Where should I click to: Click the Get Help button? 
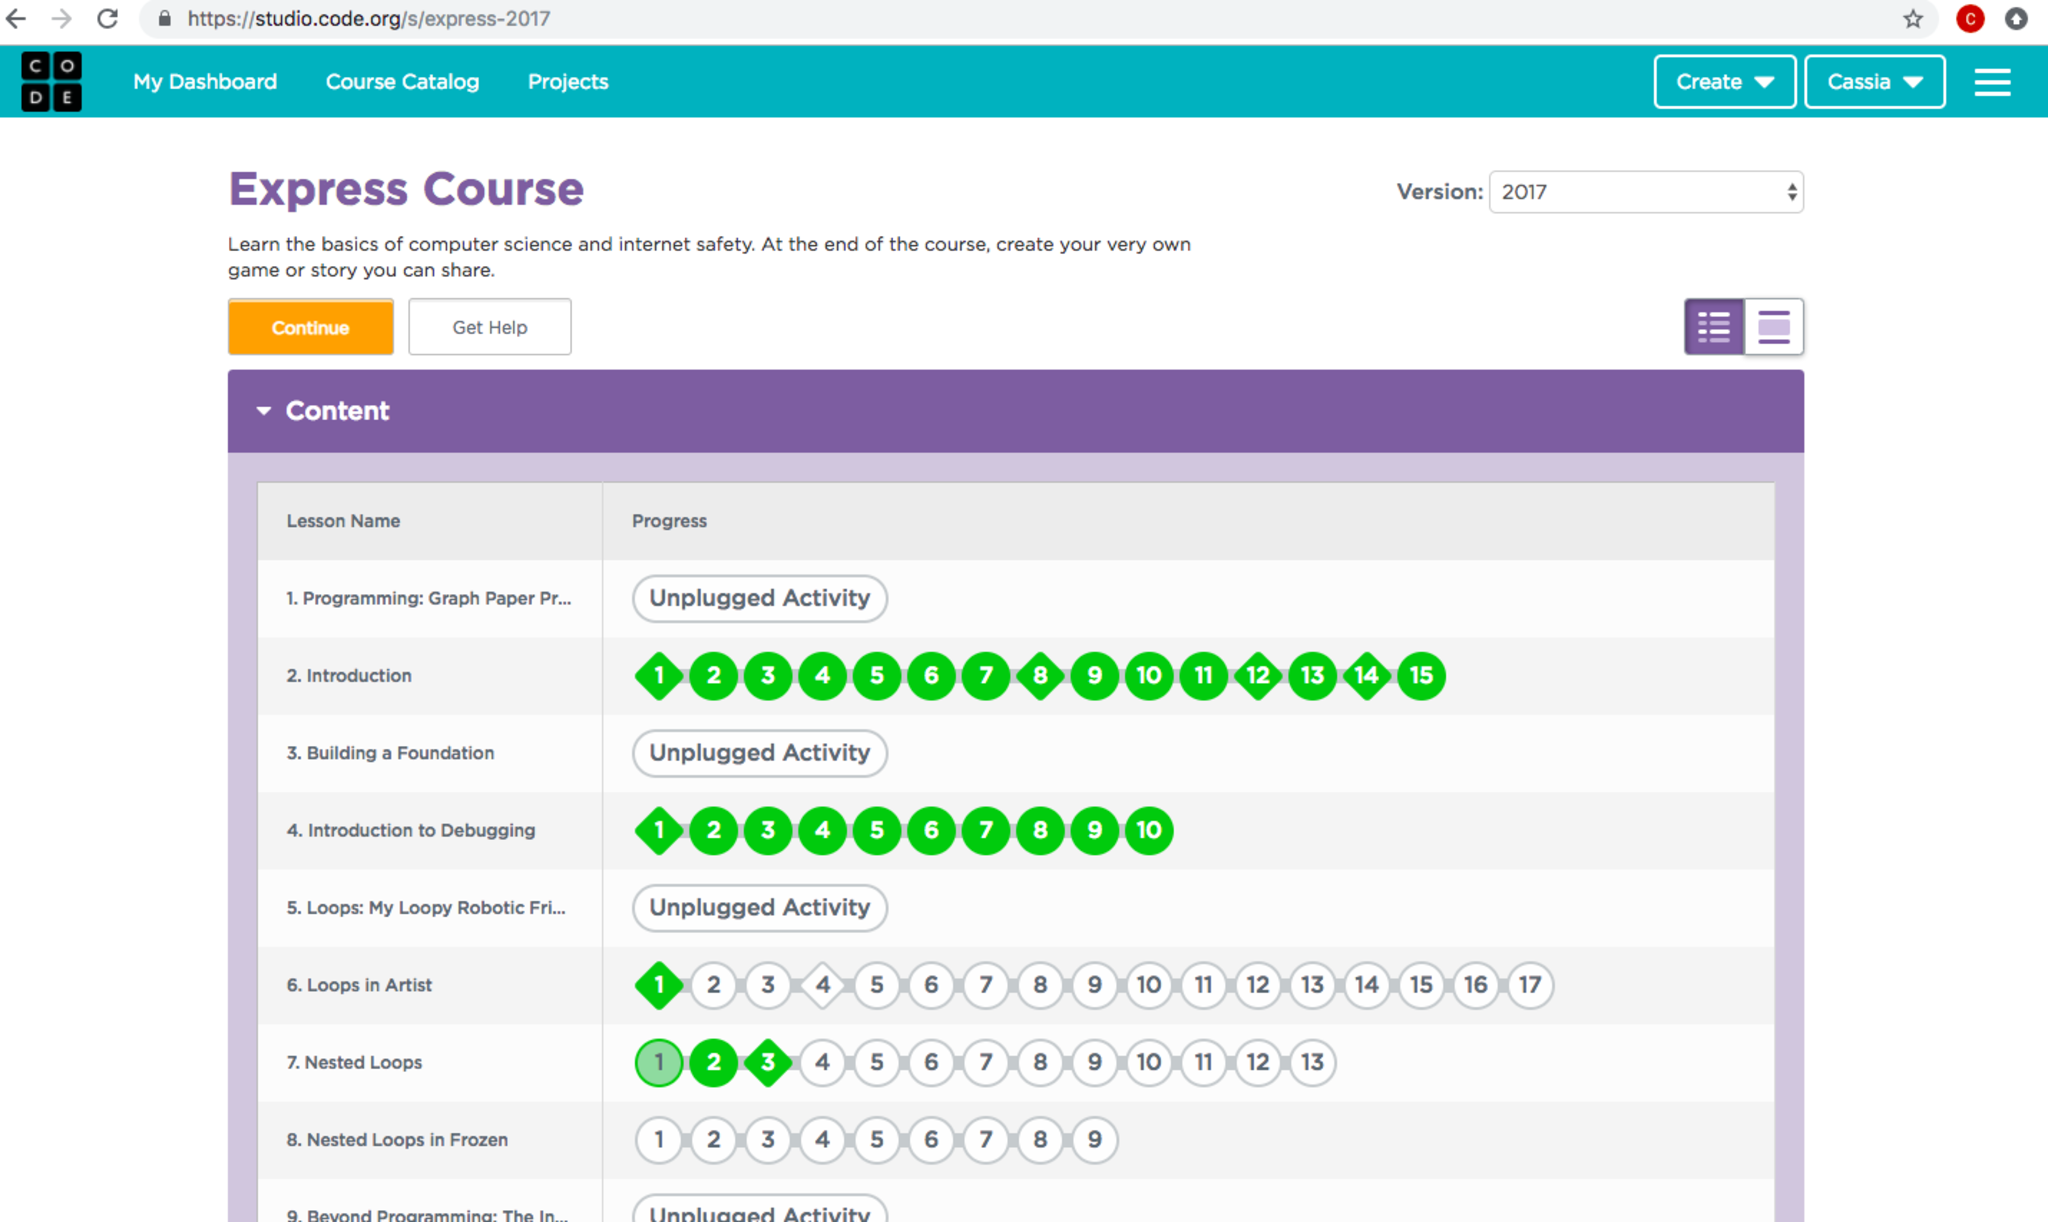(489, 327)
